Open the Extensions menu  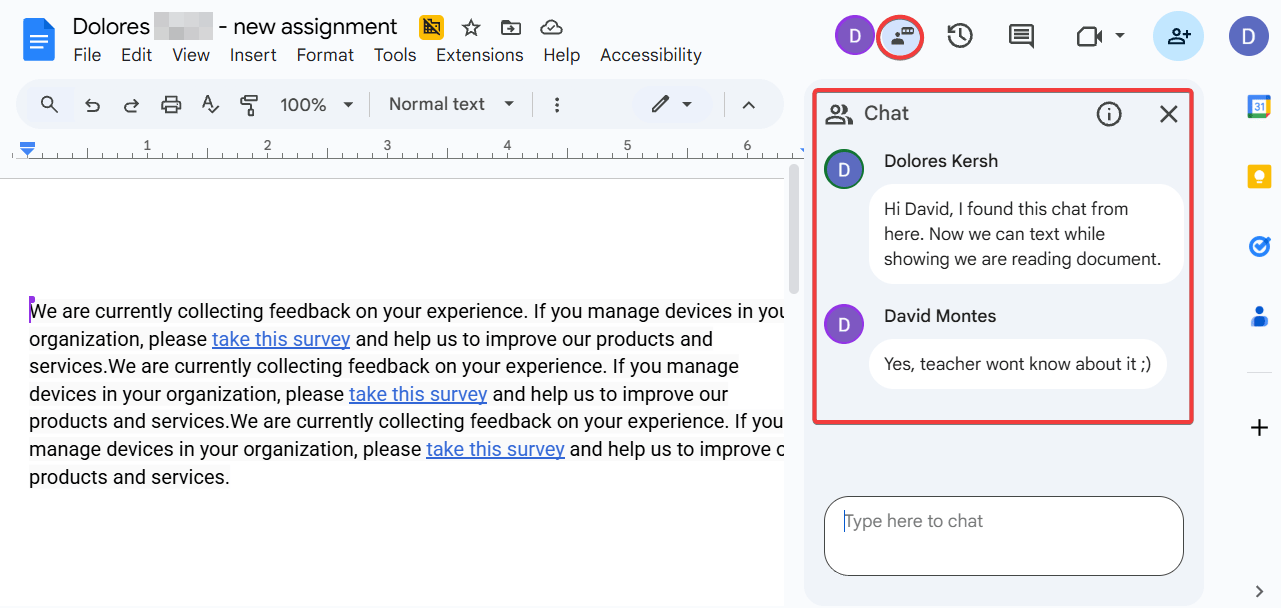click(x=479, y=55)
